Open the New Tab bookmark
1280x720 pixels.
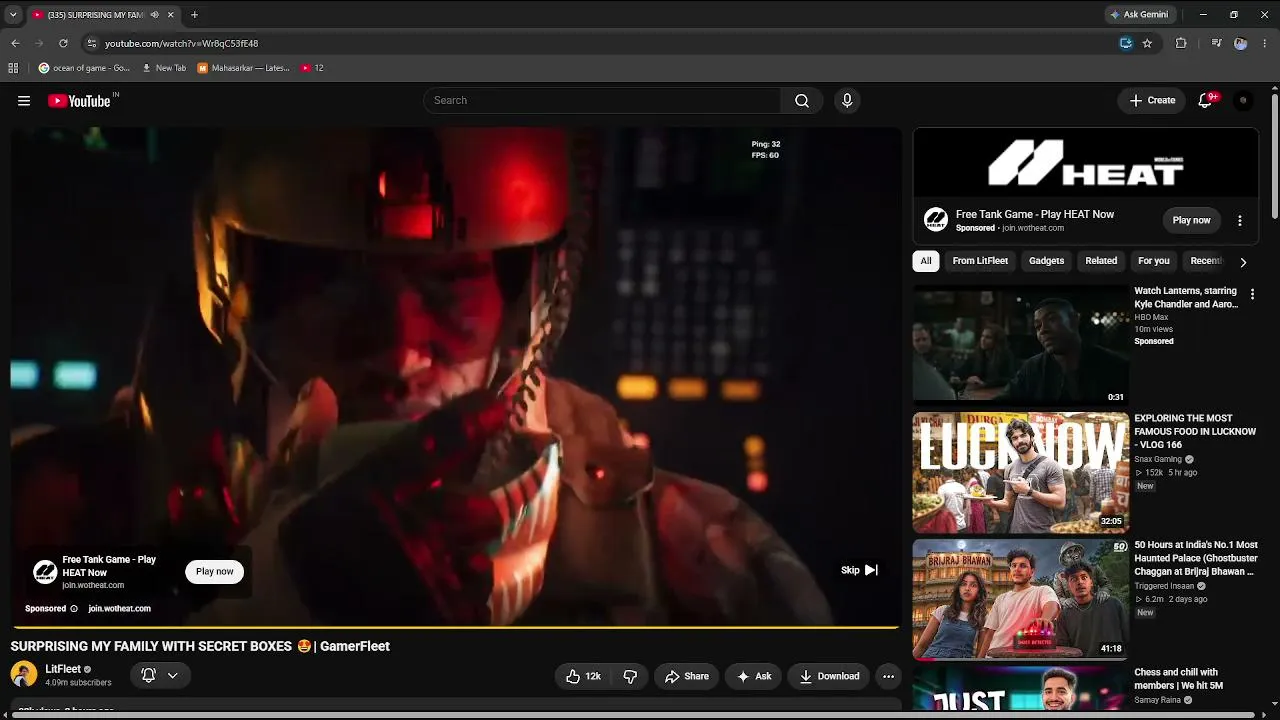(164, 68)
